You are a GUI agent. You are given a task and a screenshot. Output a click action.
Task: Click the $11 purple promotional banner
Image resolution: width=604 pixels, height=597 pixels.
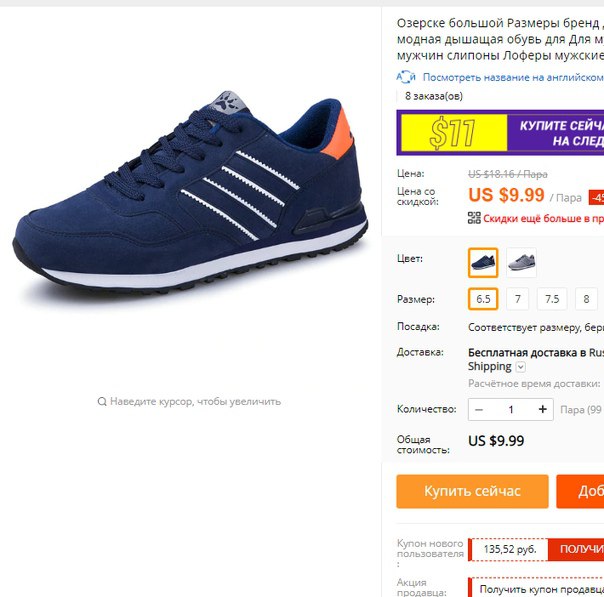pyautogui.click(x=500, y=133)
